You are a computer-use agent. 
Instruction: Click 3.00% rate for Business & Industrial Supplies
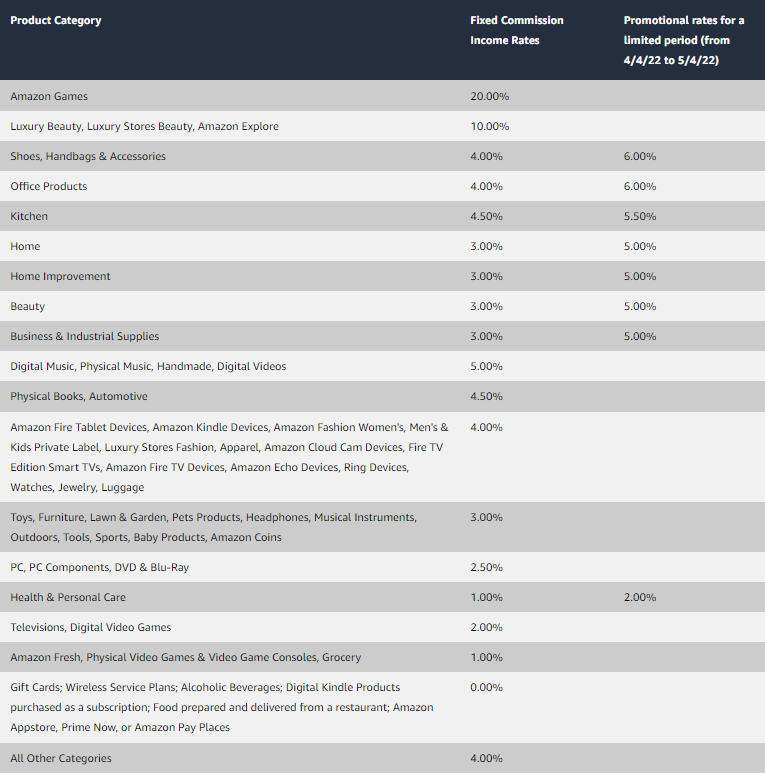(x=486, y=336)
